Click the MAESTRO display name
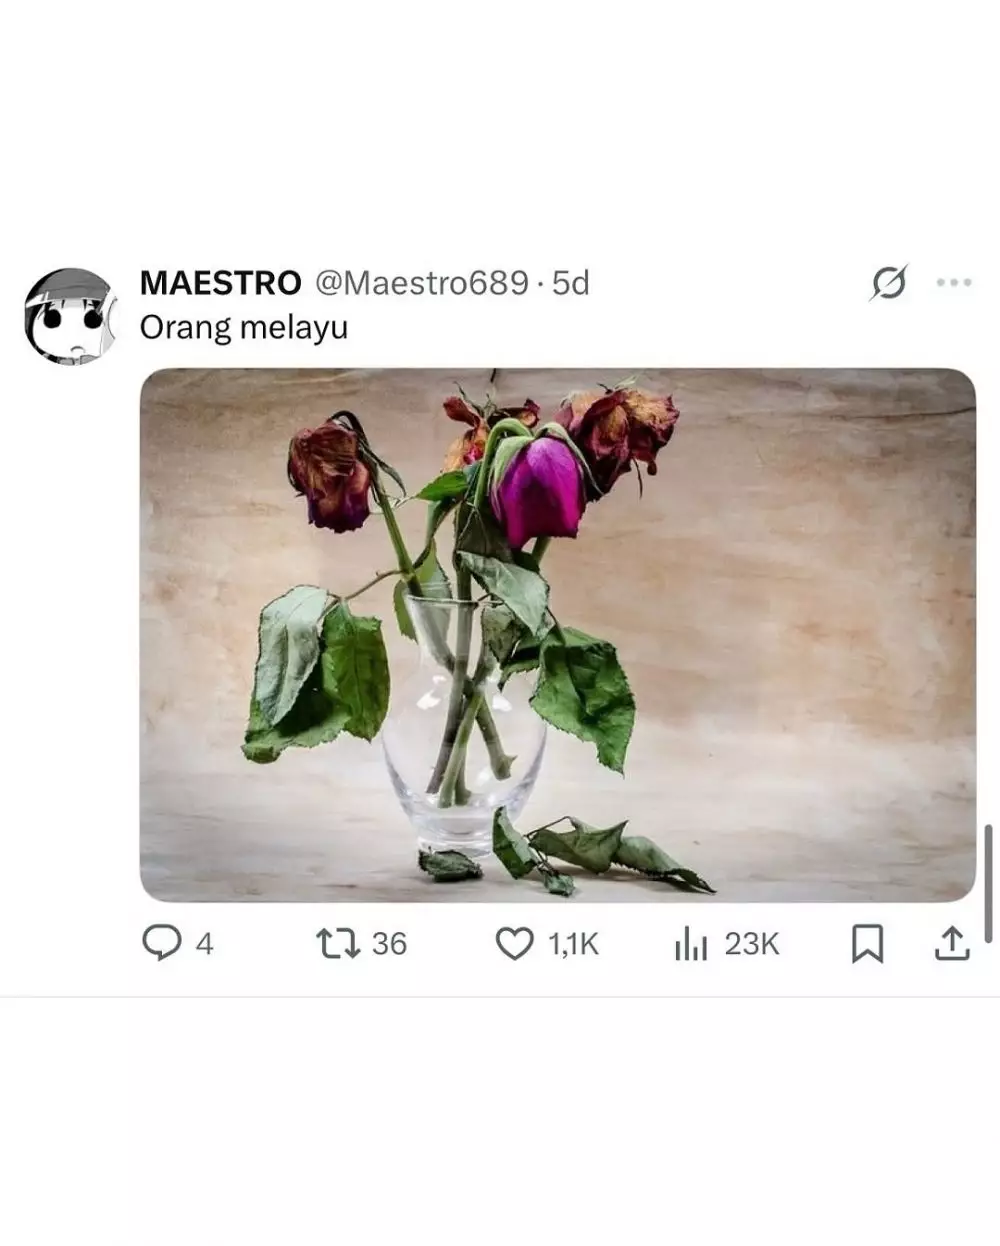1000x1246 pixels. click(220, 283)
